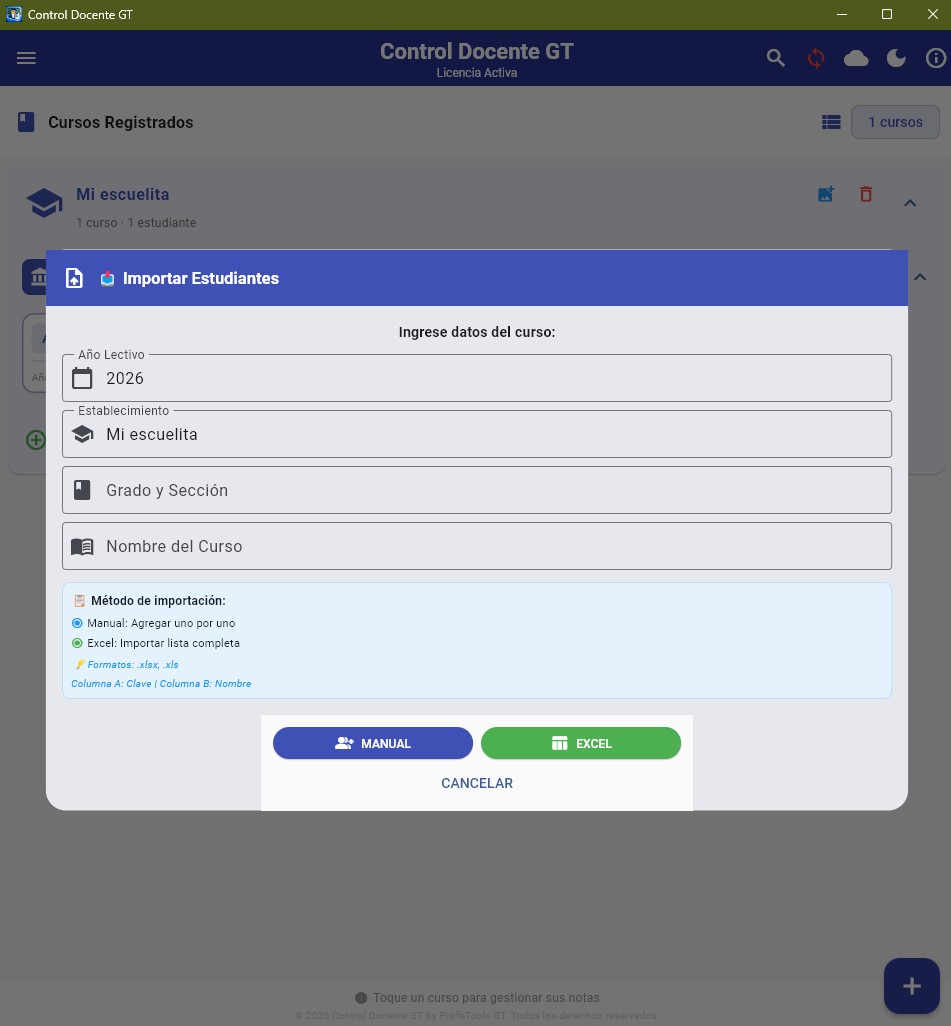Click the Importar Estudiantes title
This screenshot has width=951, height=1026.
coord(201,278)
